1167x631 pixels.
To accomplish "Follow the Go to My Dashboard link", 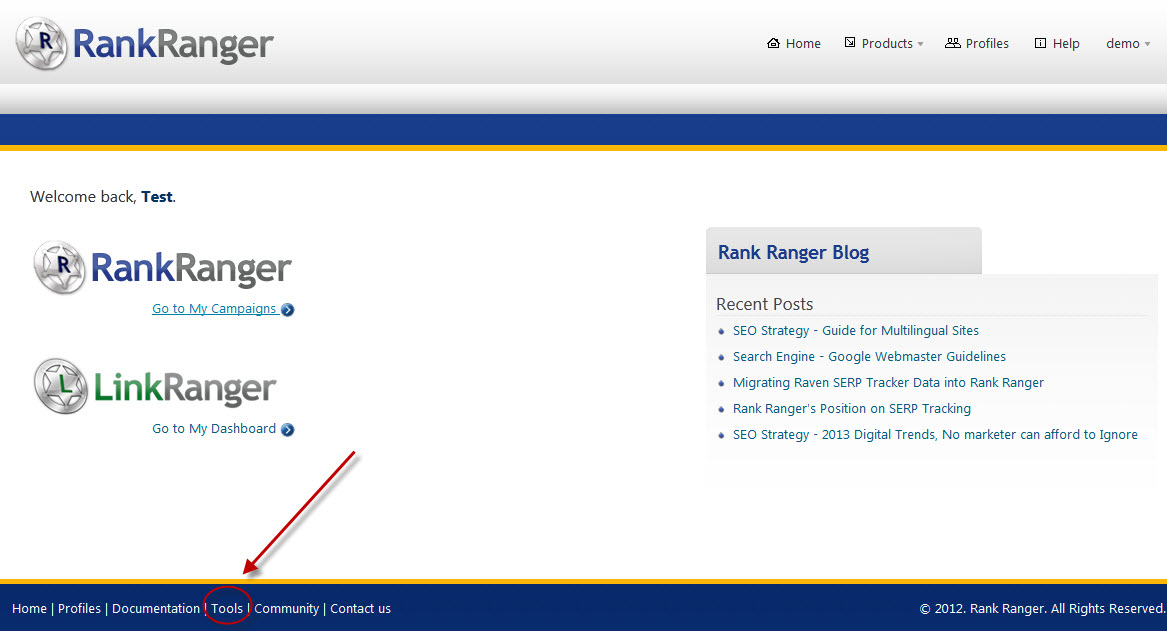I will pyautogui.click(x=214, y=429).
